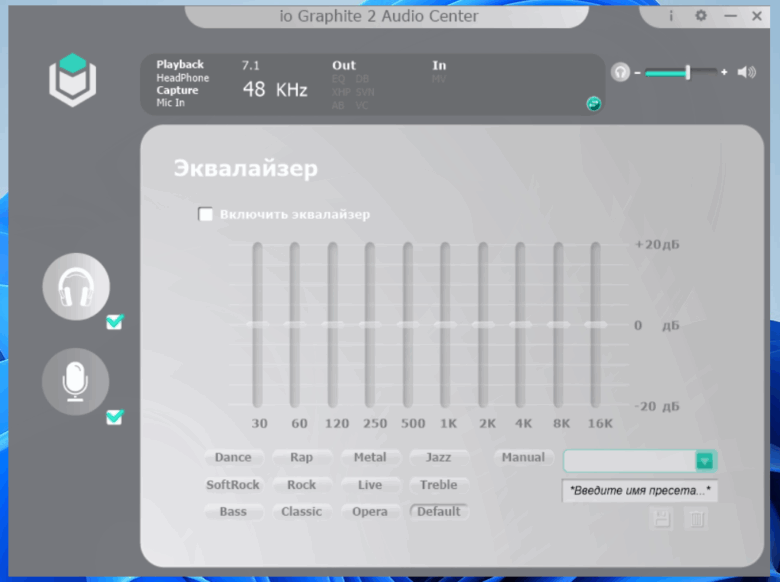
Task: Click the plus volume increase button
Action: (724, 73)
